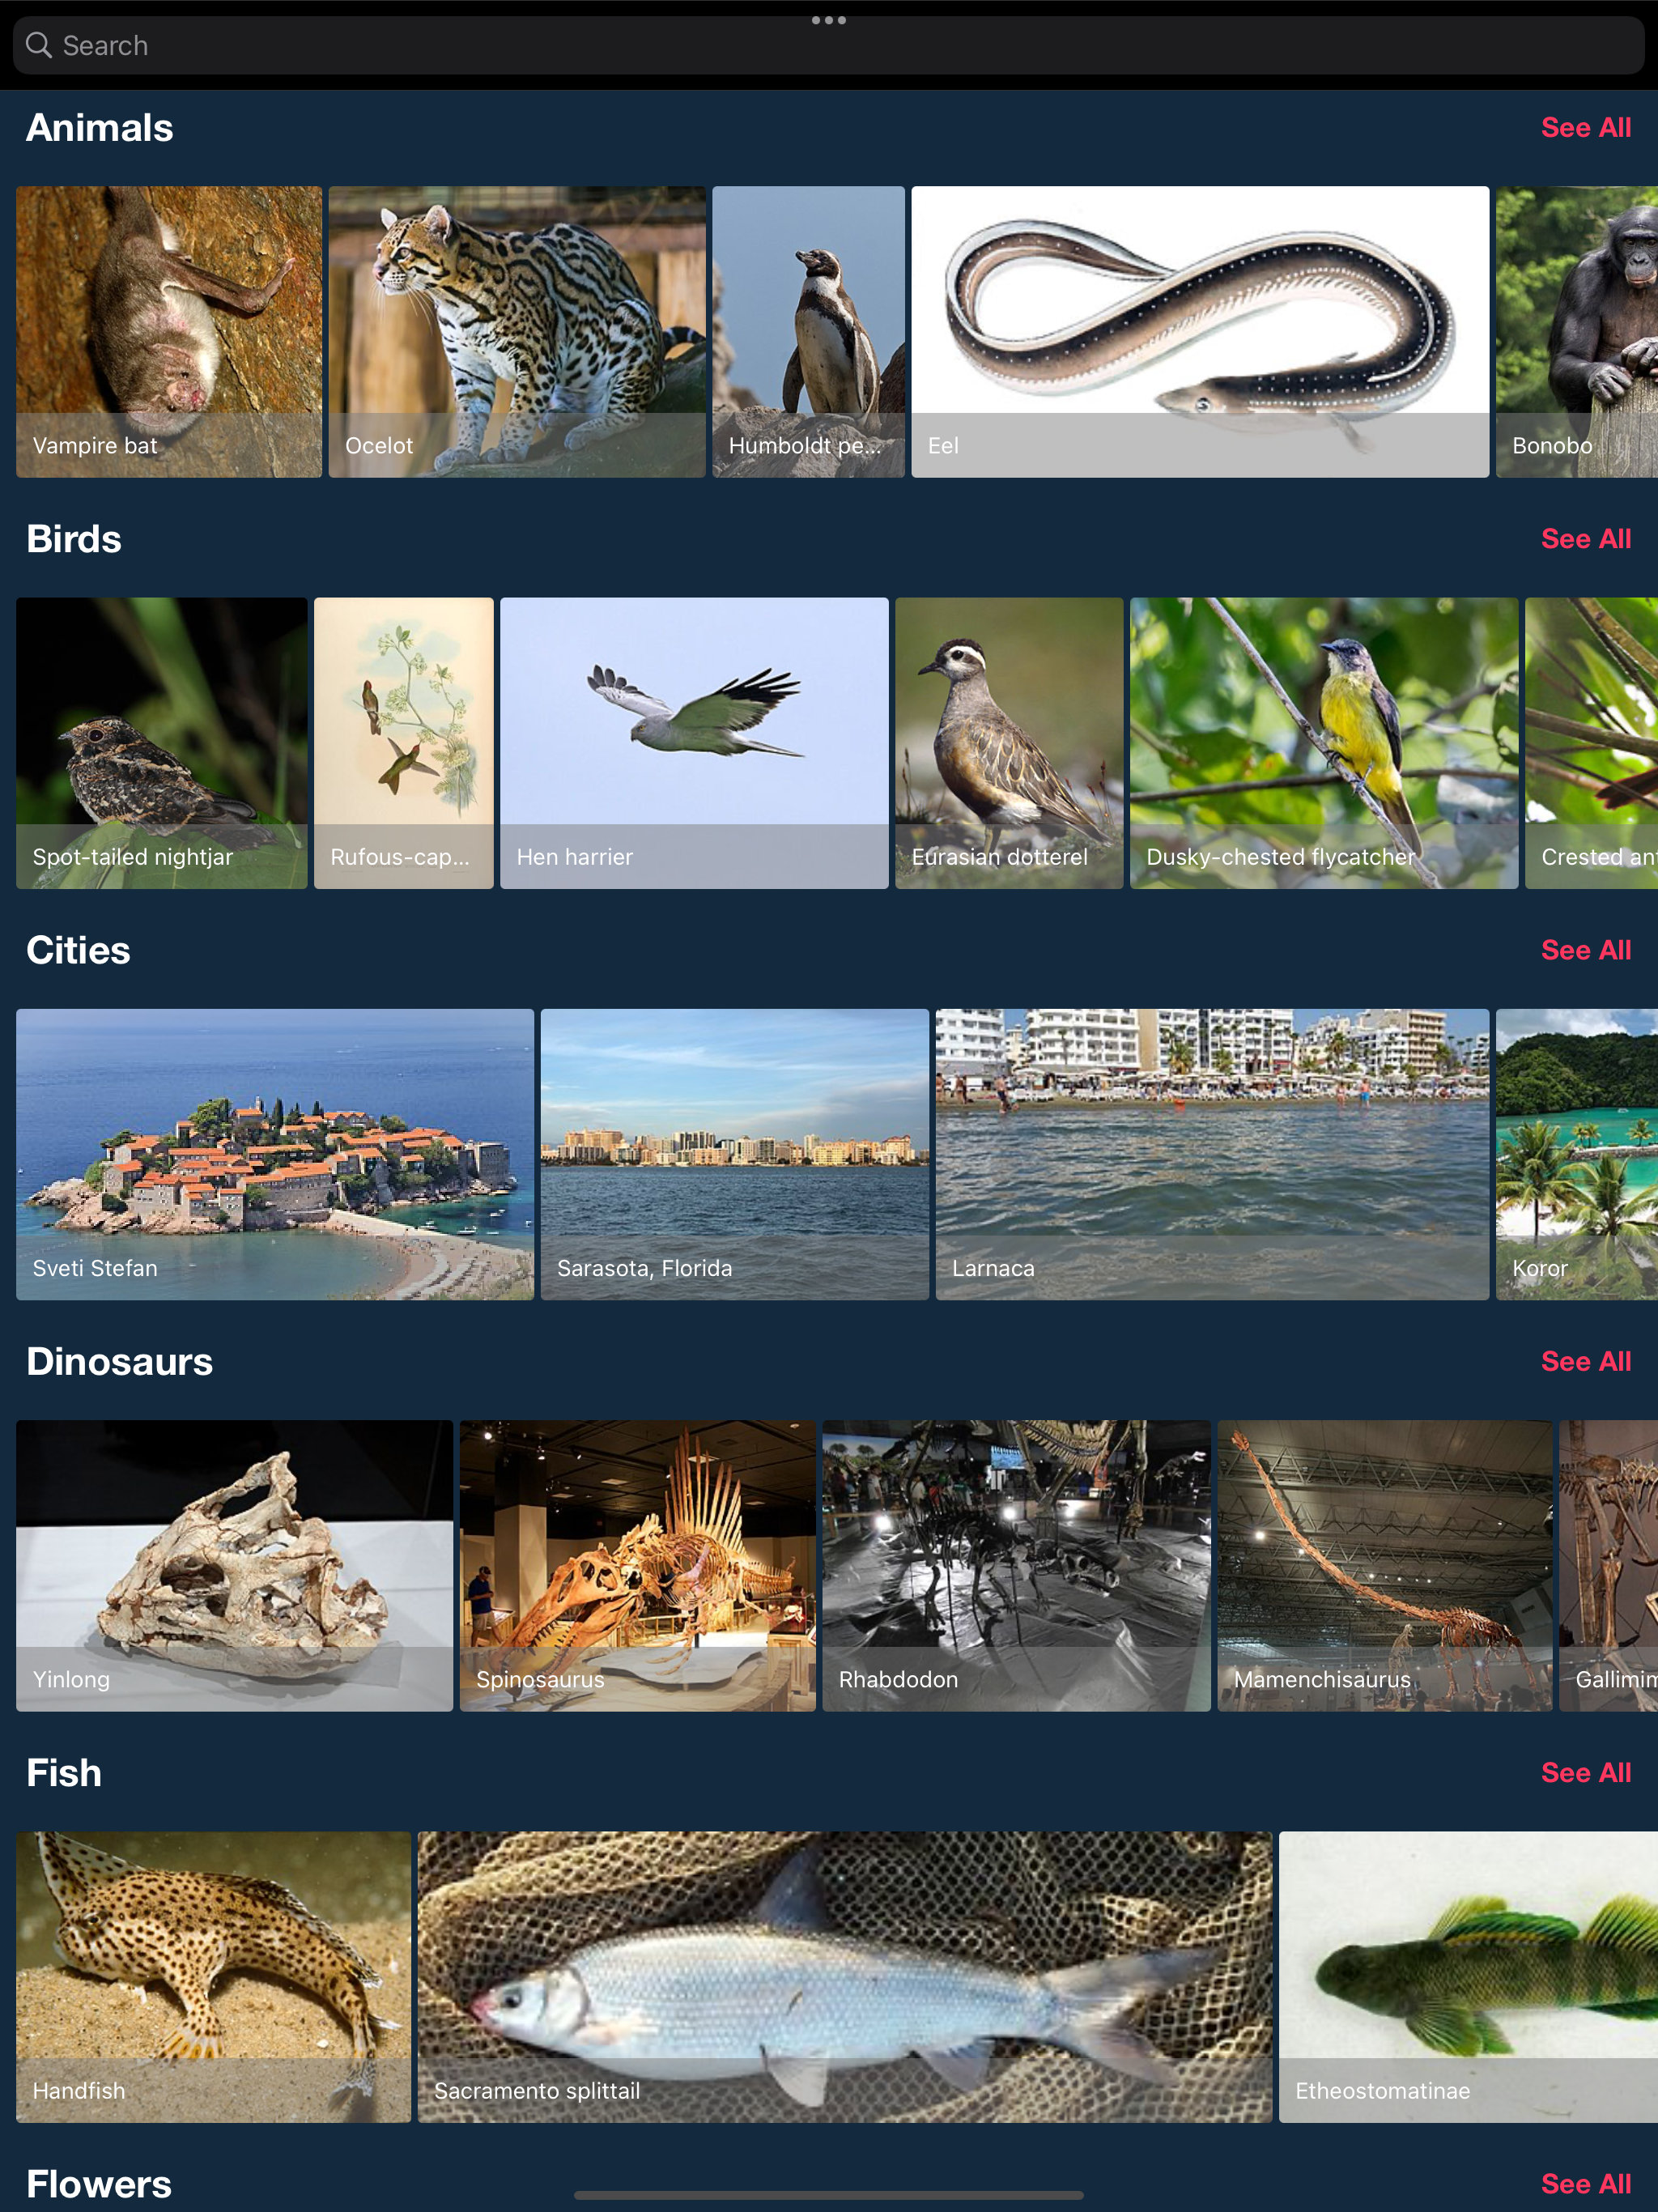Open See All for Birds

click(1585, 539)
